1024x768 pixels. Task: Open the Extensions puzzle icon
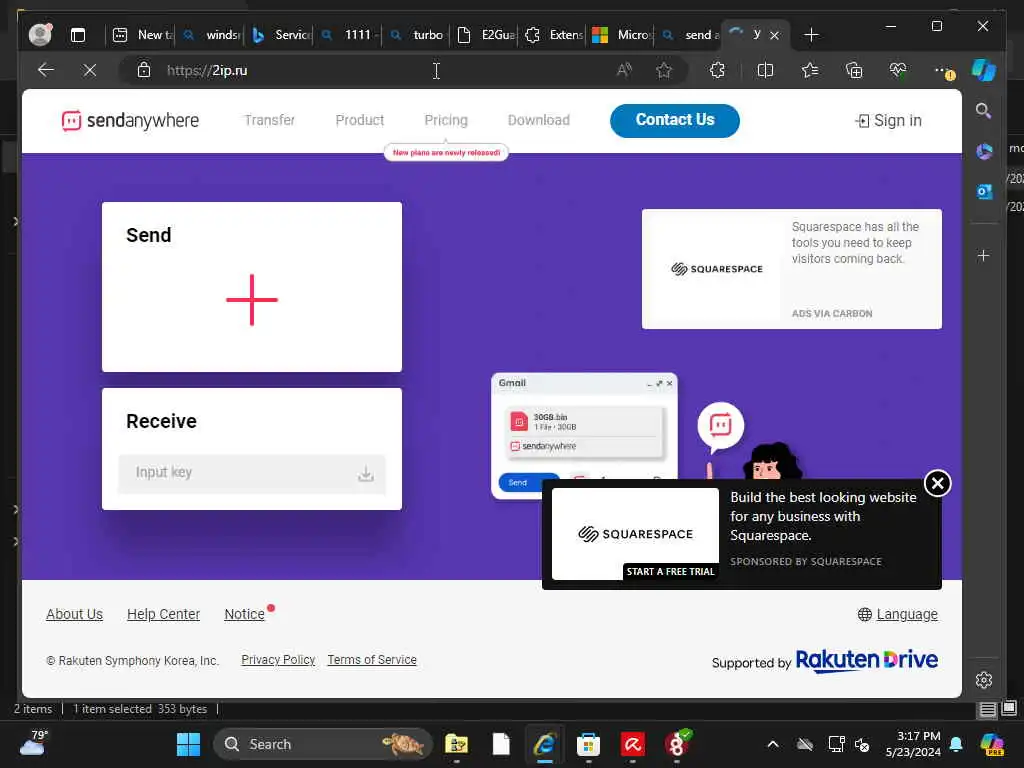click(717, 70)
